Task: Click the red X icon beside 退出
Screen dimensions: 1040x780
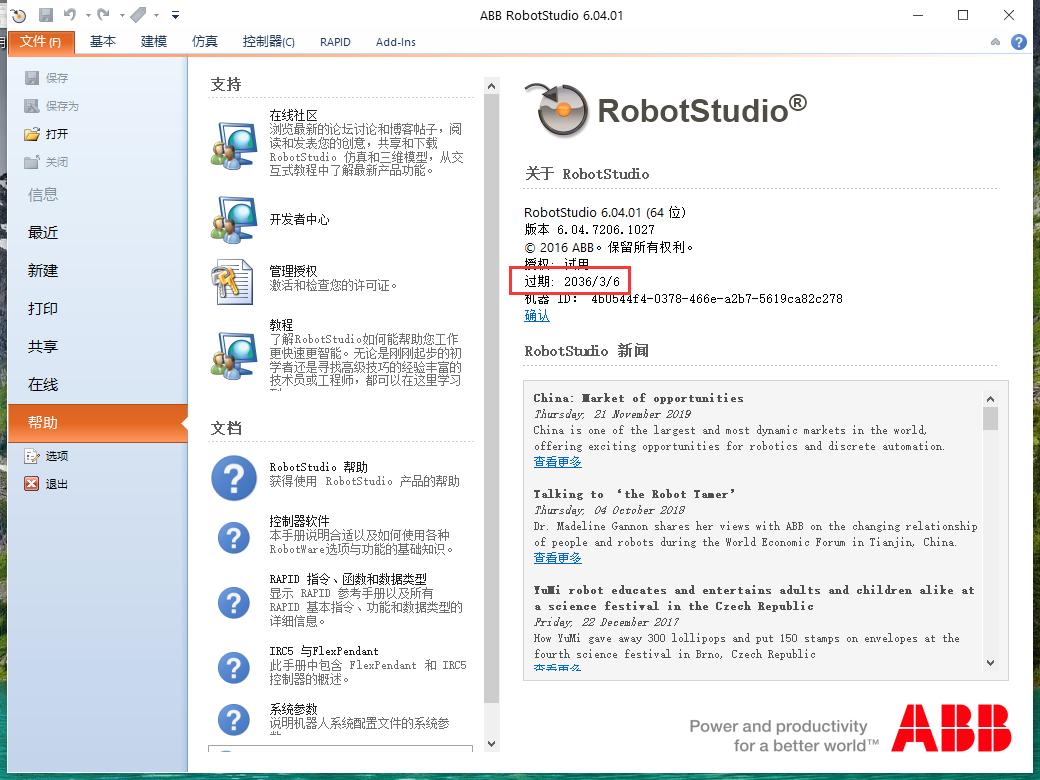Action: [31, 484]
